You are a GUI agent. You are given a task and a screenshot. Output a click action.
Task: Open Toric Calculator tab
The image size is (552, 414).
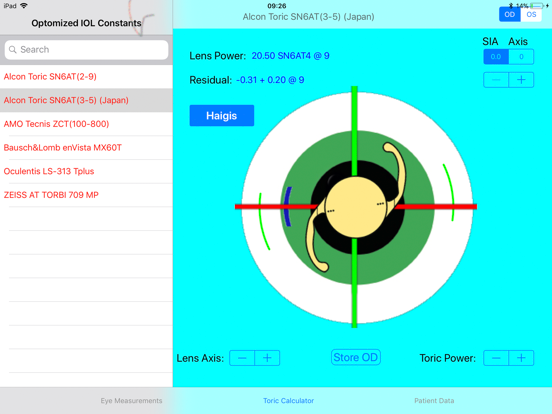[x=288, y=401]
